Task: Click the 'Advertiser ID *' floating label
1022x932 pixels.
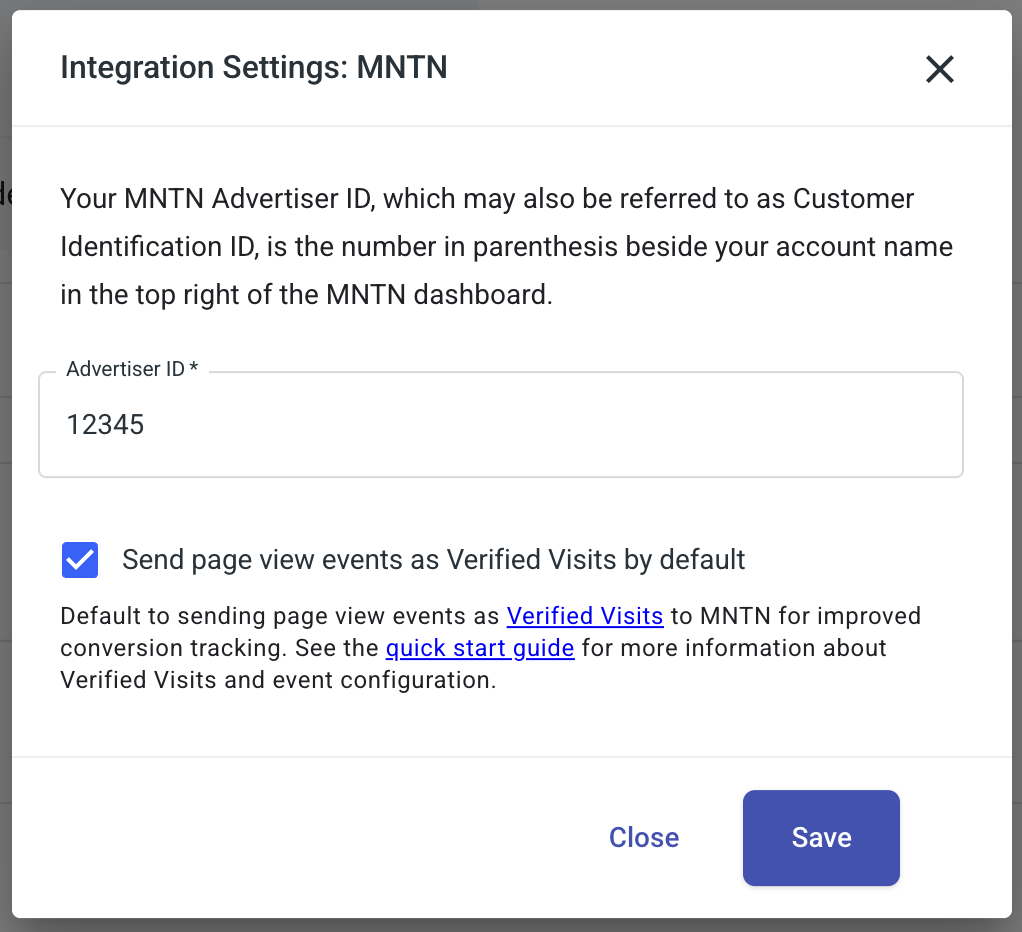Action: pos(132,369)
